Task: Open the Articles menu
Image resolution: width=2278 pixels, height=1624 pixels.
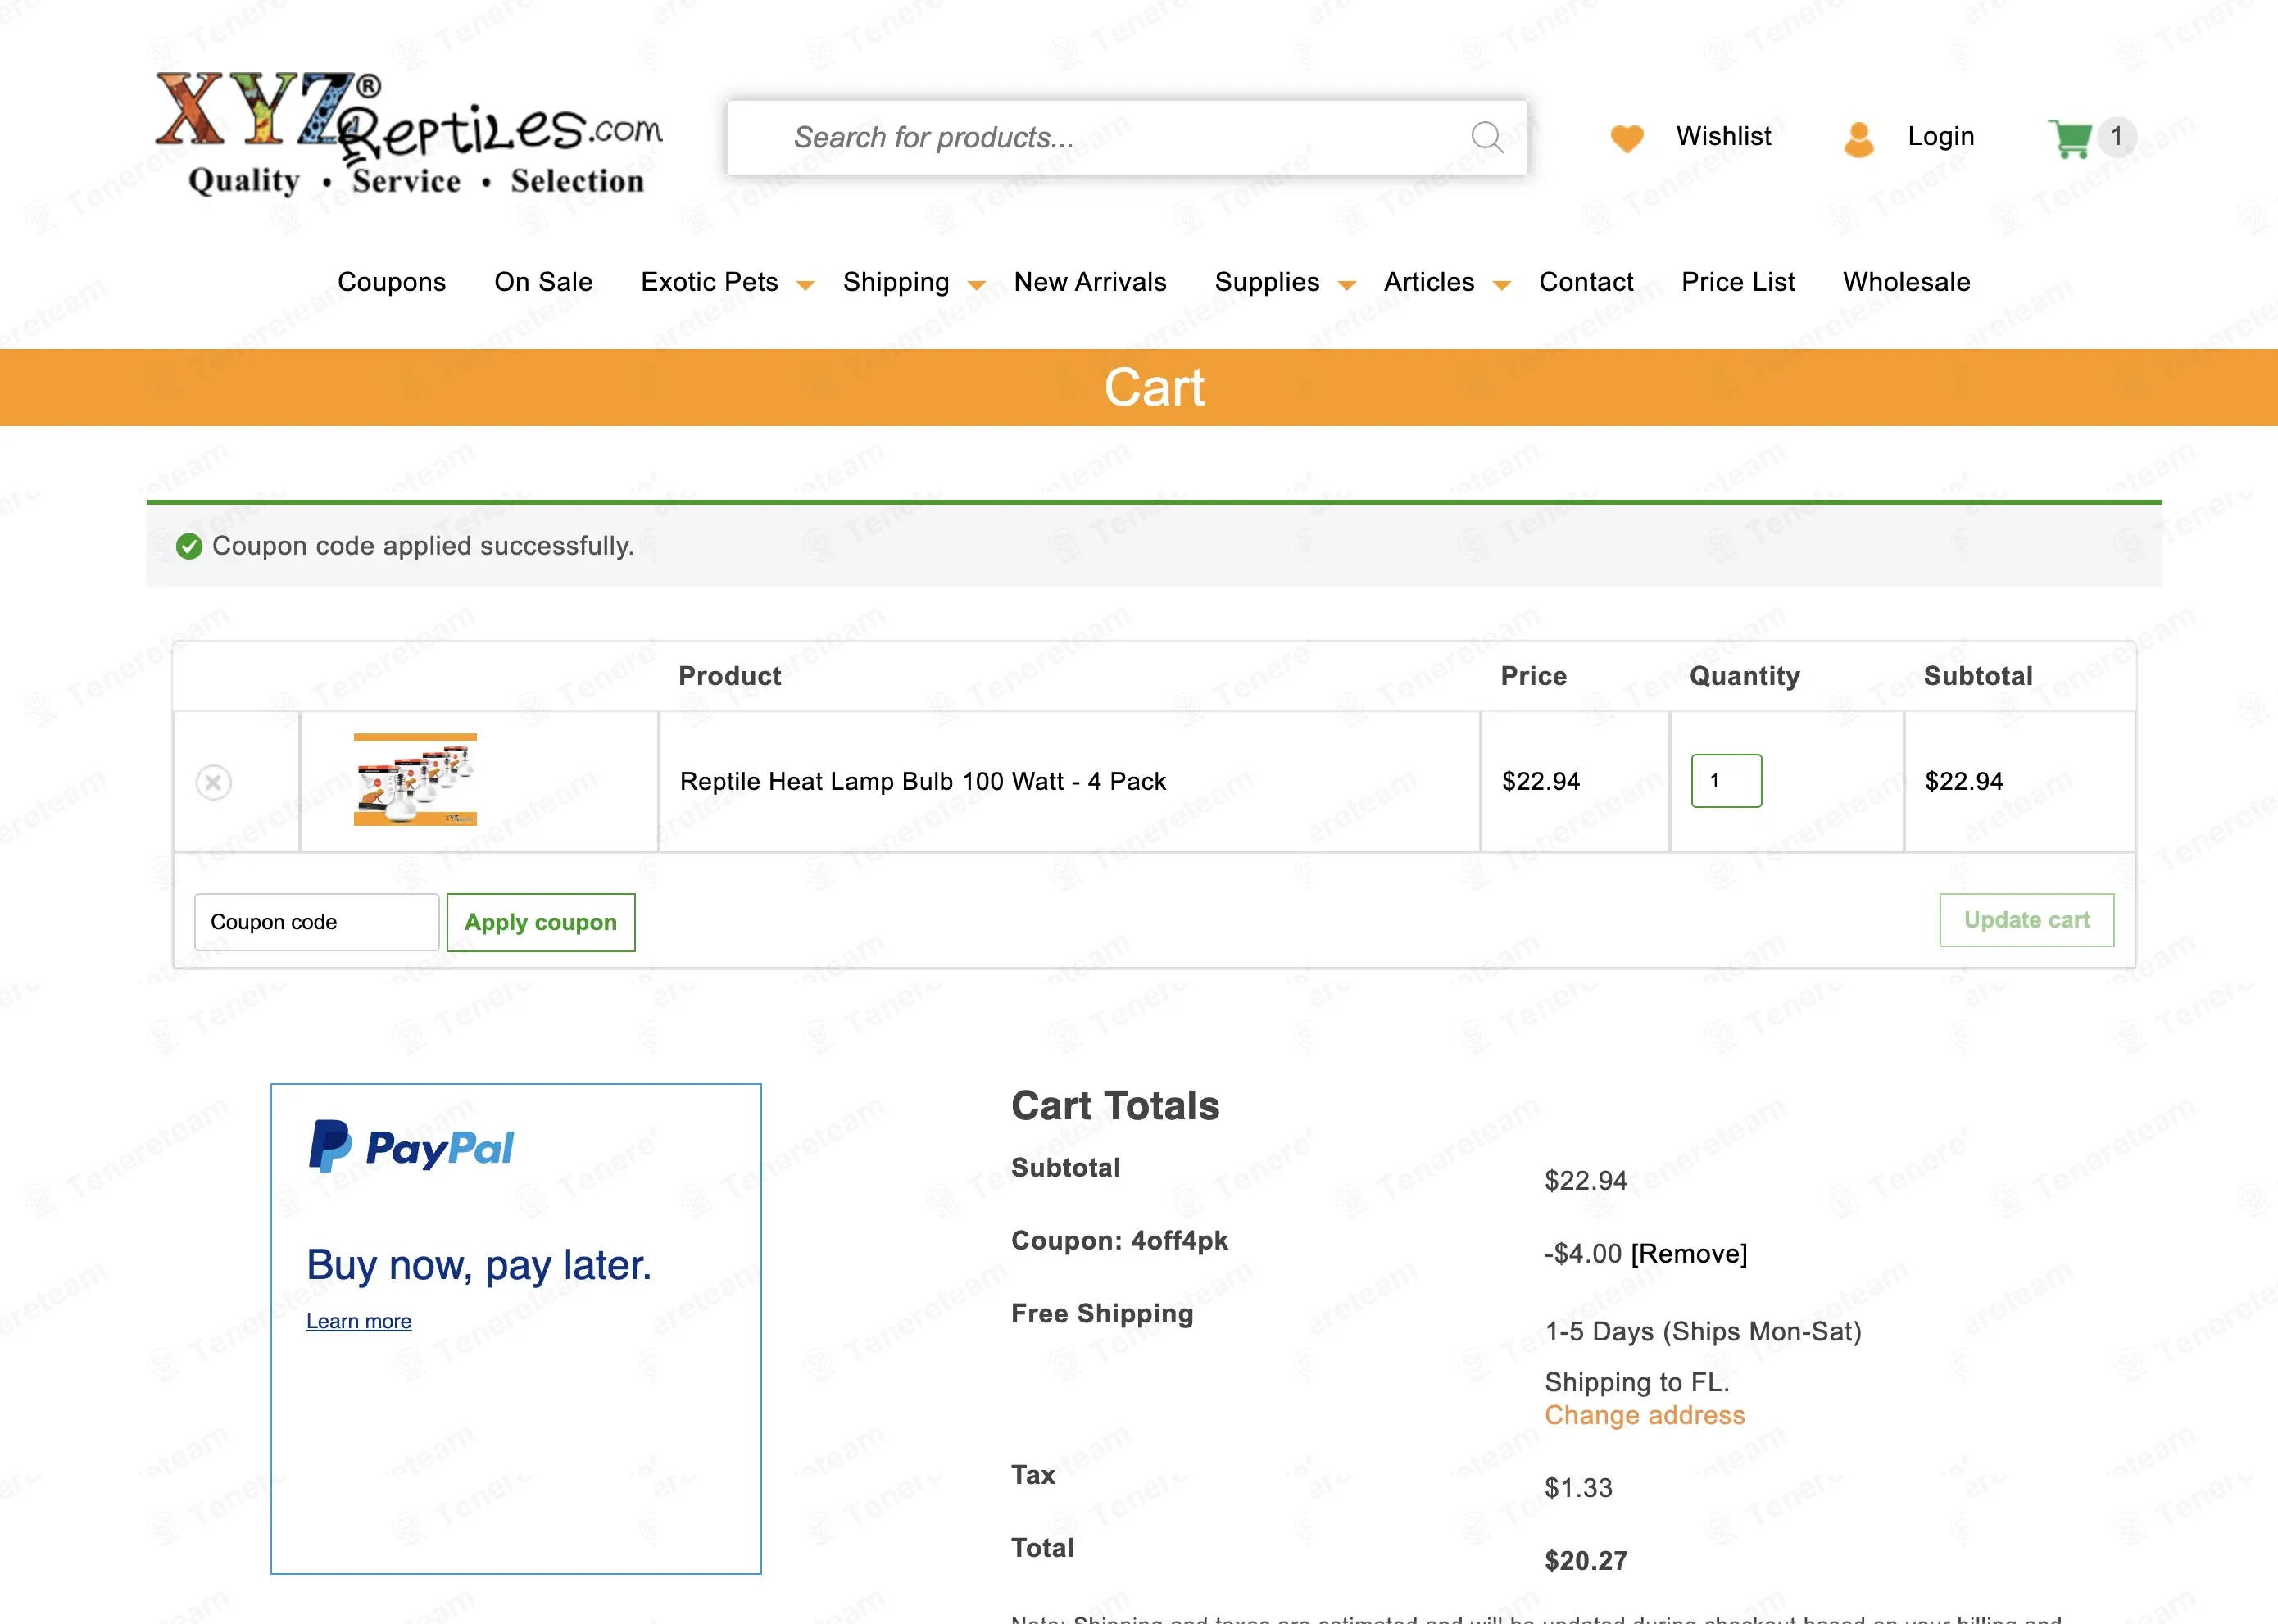Action: point(1429,282)
